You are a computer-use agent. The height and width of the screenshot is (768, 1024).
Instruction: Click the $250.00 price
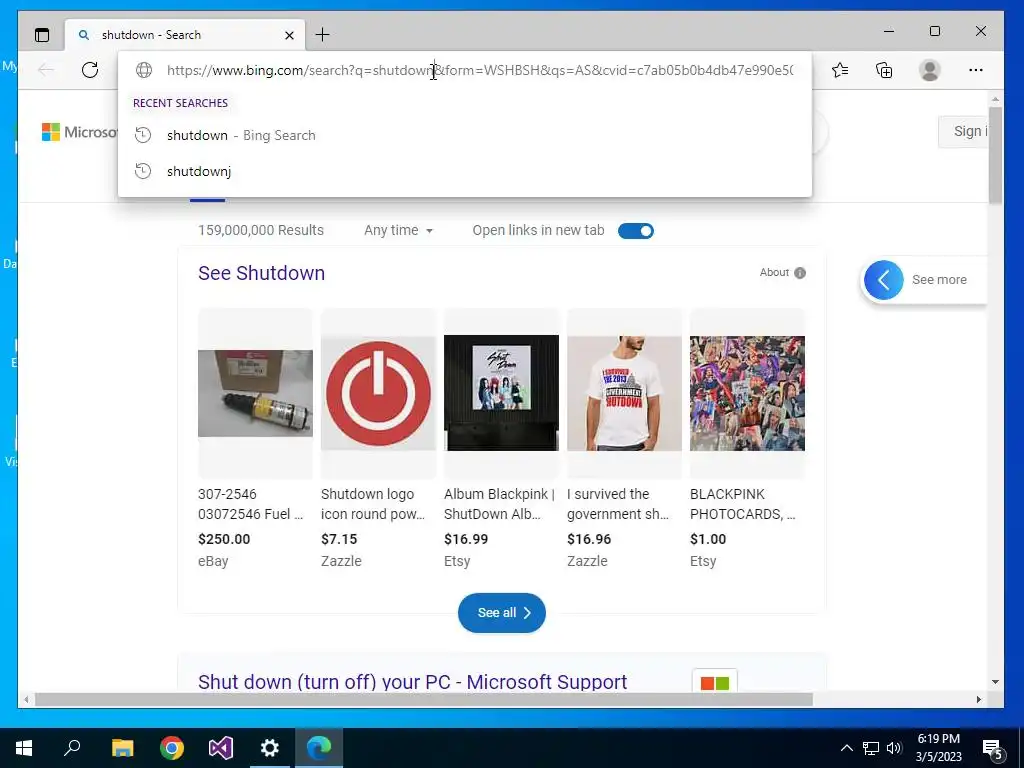click(224, 539)
